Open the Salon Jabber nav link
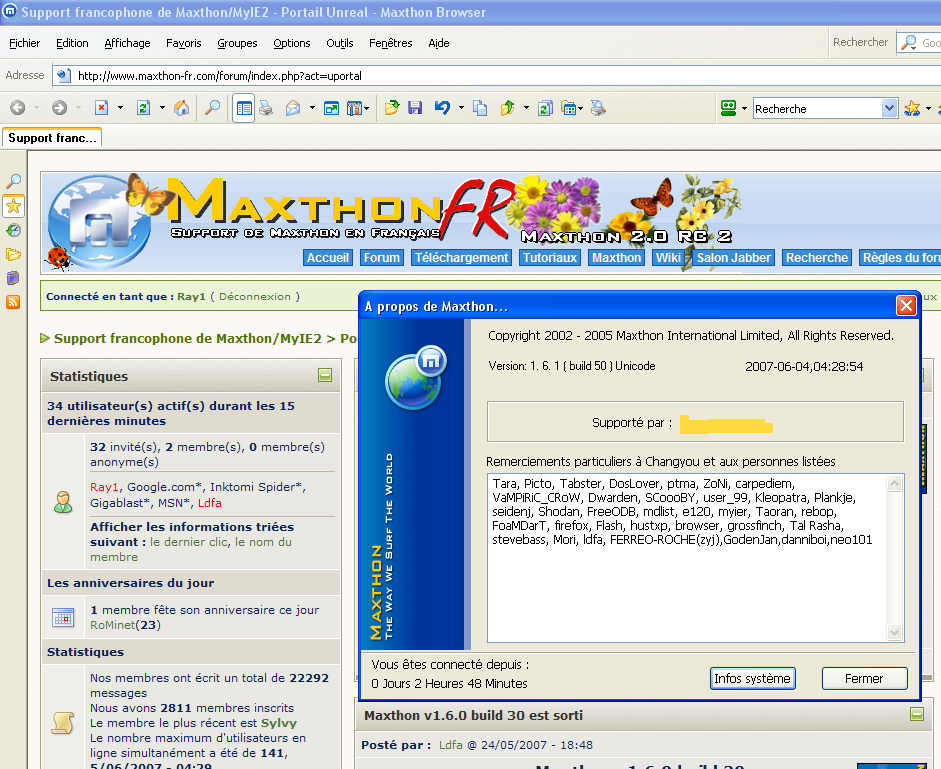The width and height of the screenshot is (941, 769). point(733,258)
